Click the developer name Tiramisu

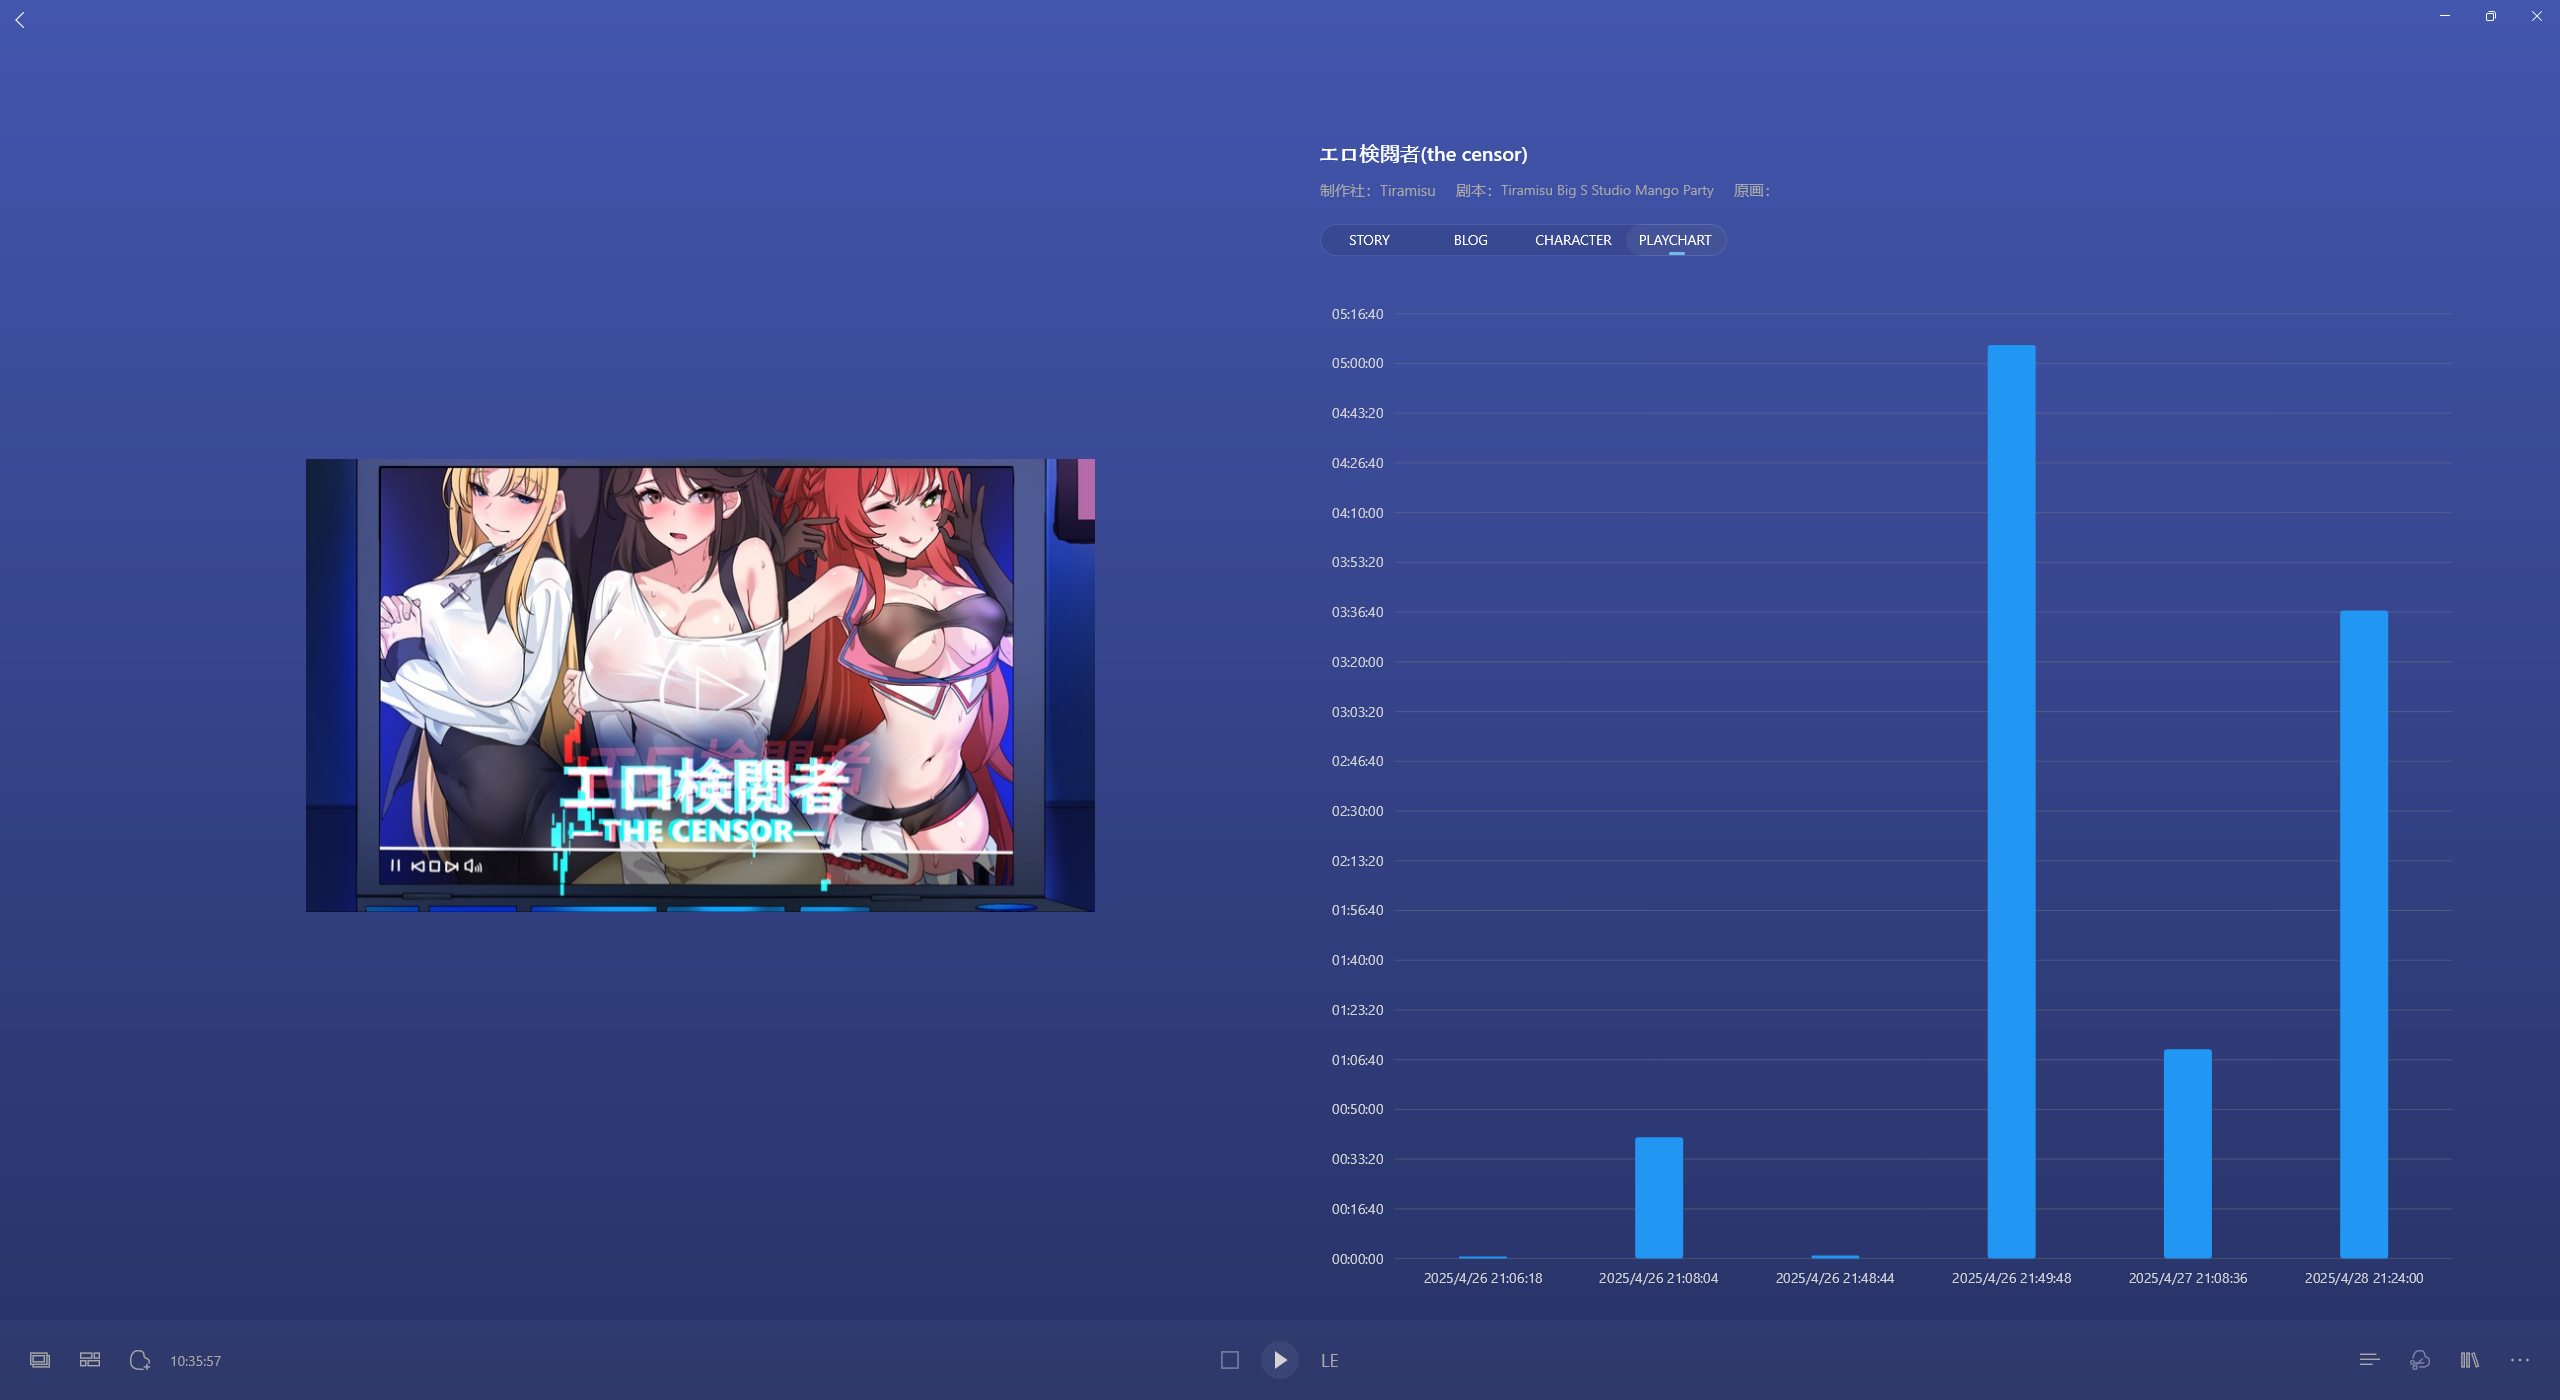1407,190
